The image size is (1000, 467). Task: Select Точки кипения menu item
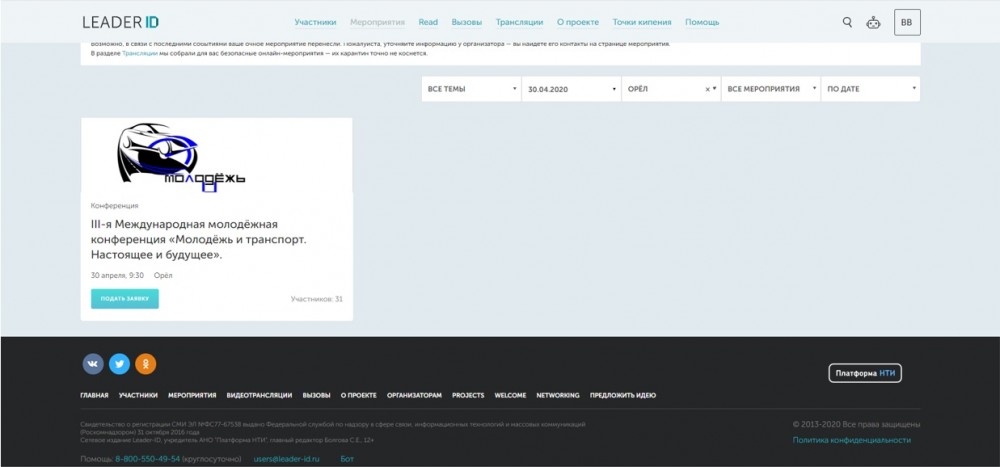[642, 22]
